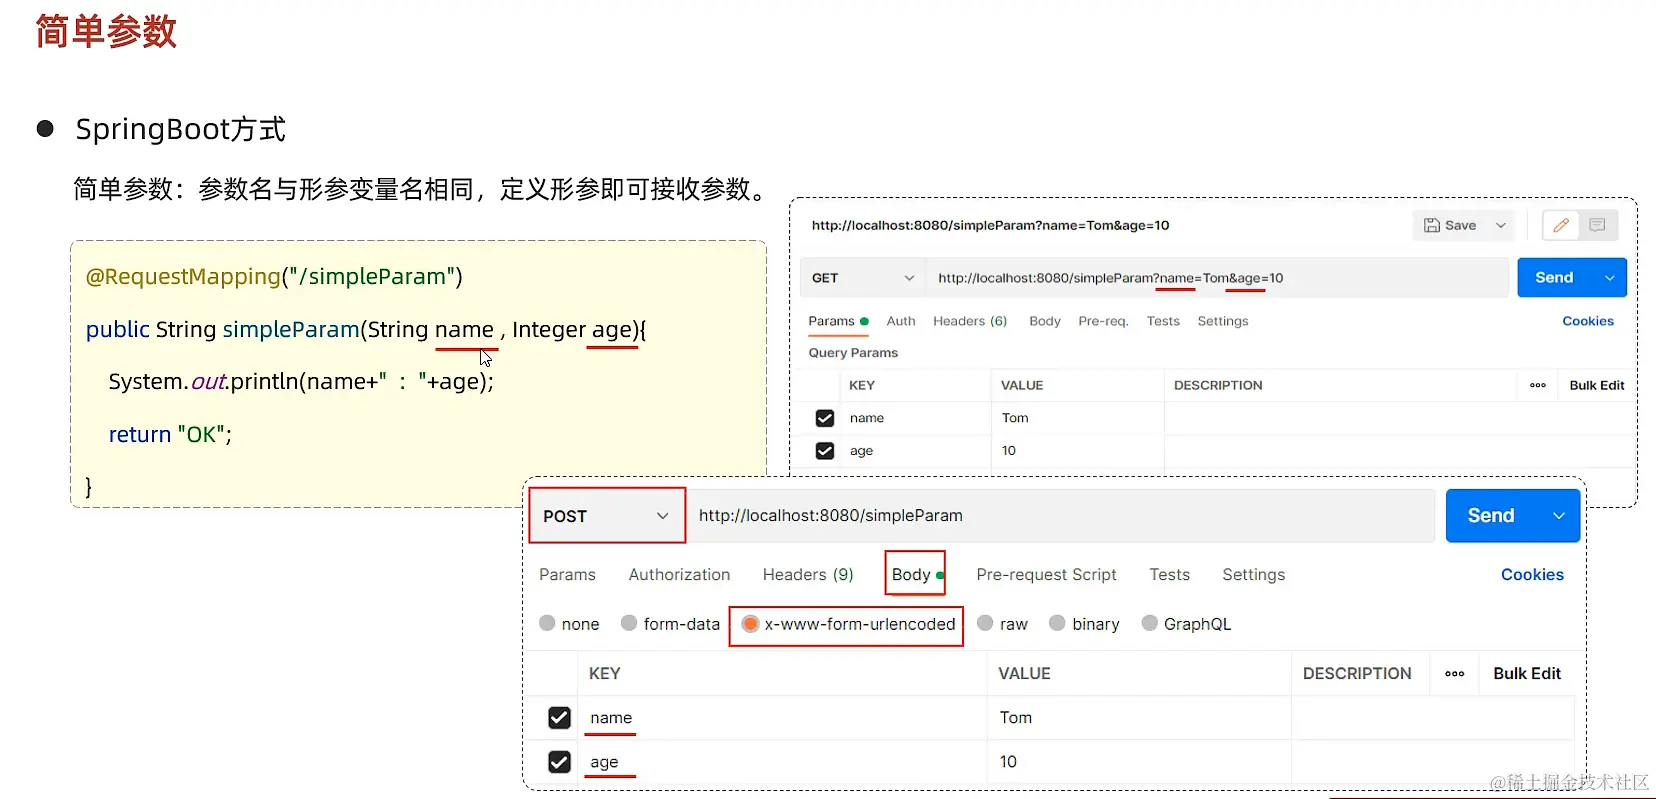Select the form-data radio button
The height and width of the screenshot is (799, 1656).
point(629,623)
